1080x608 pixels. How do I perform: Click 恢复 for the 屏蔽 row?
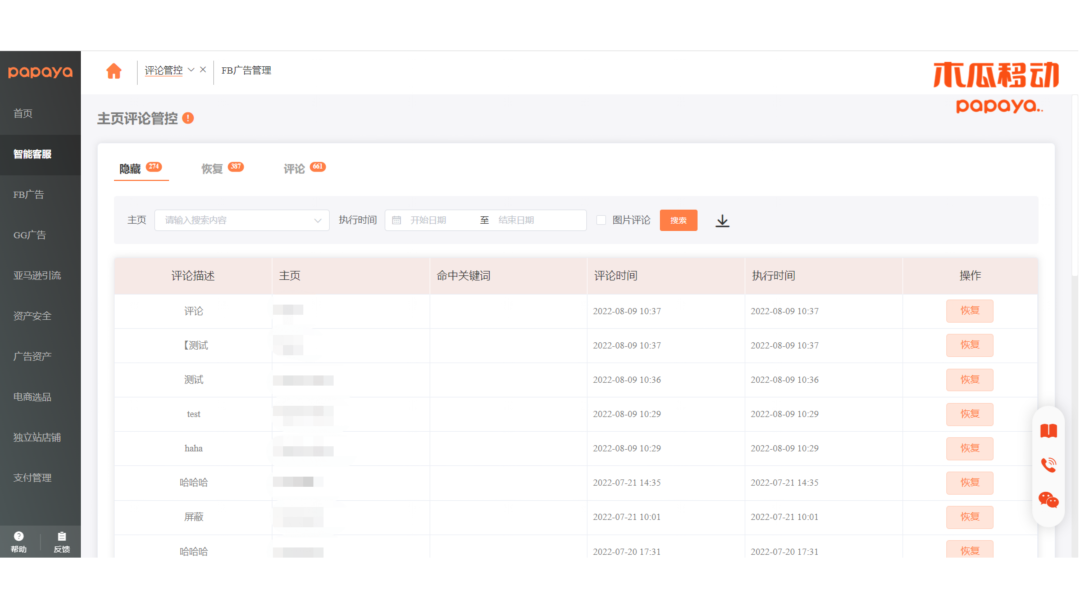point(969,516)
